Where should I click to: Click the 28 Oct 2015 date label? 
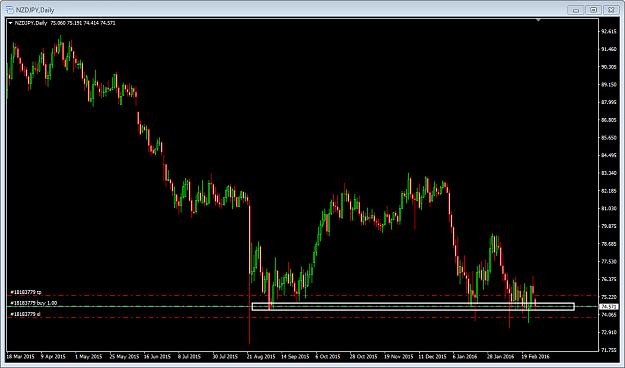364,356
